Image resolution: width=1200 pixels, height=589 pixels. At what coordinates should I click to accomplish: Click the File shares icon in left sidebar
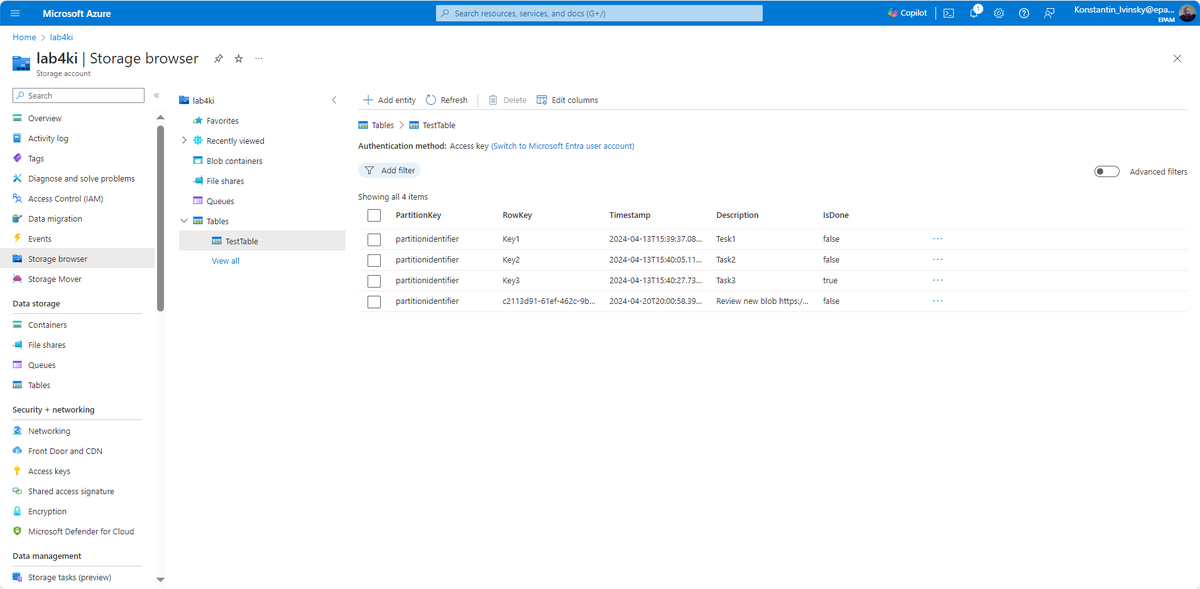pyautogui.click(x=18, y=345)
